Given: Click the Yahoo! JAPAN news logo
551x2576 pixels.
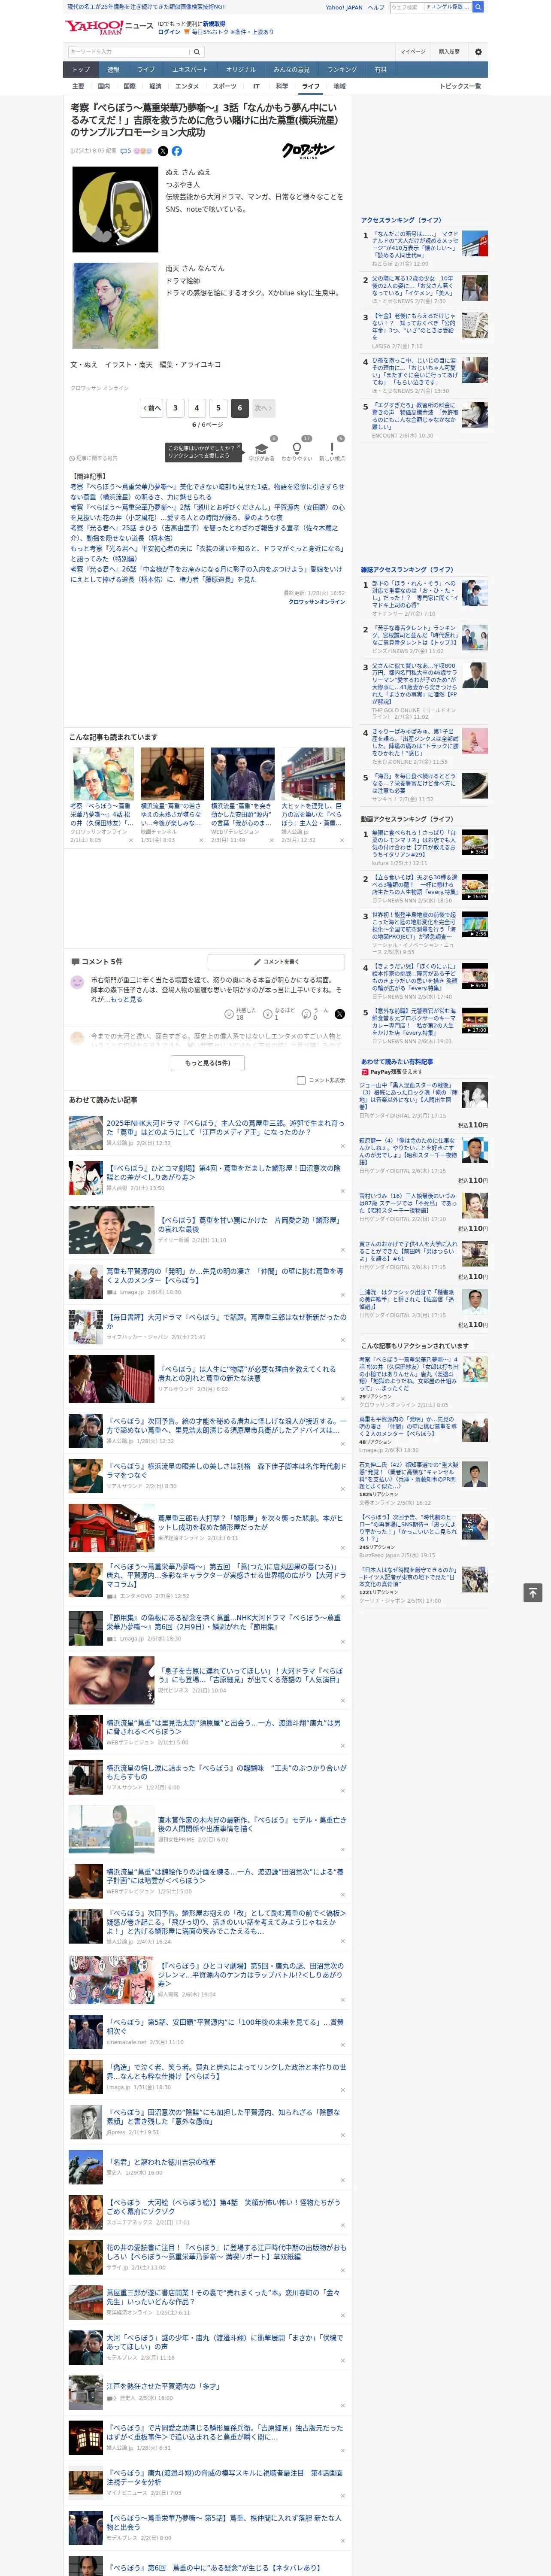Looking at the screenshot, I should pos(109,27).
